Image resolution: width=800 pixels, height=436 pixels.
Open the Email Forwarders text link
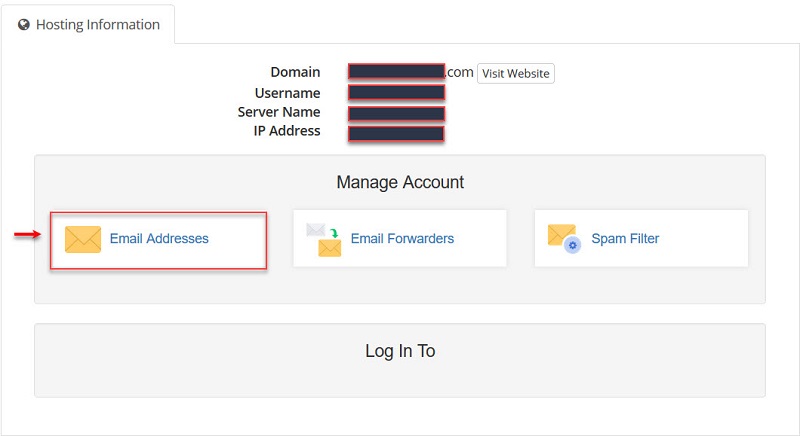coord(402,239)
